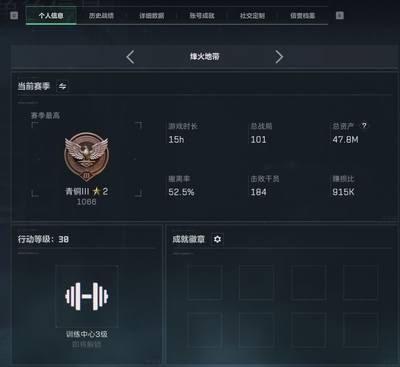400x367 pixels.
Task: Click the bronze eagle rank emblem
Action: click(x=87, y=156)
